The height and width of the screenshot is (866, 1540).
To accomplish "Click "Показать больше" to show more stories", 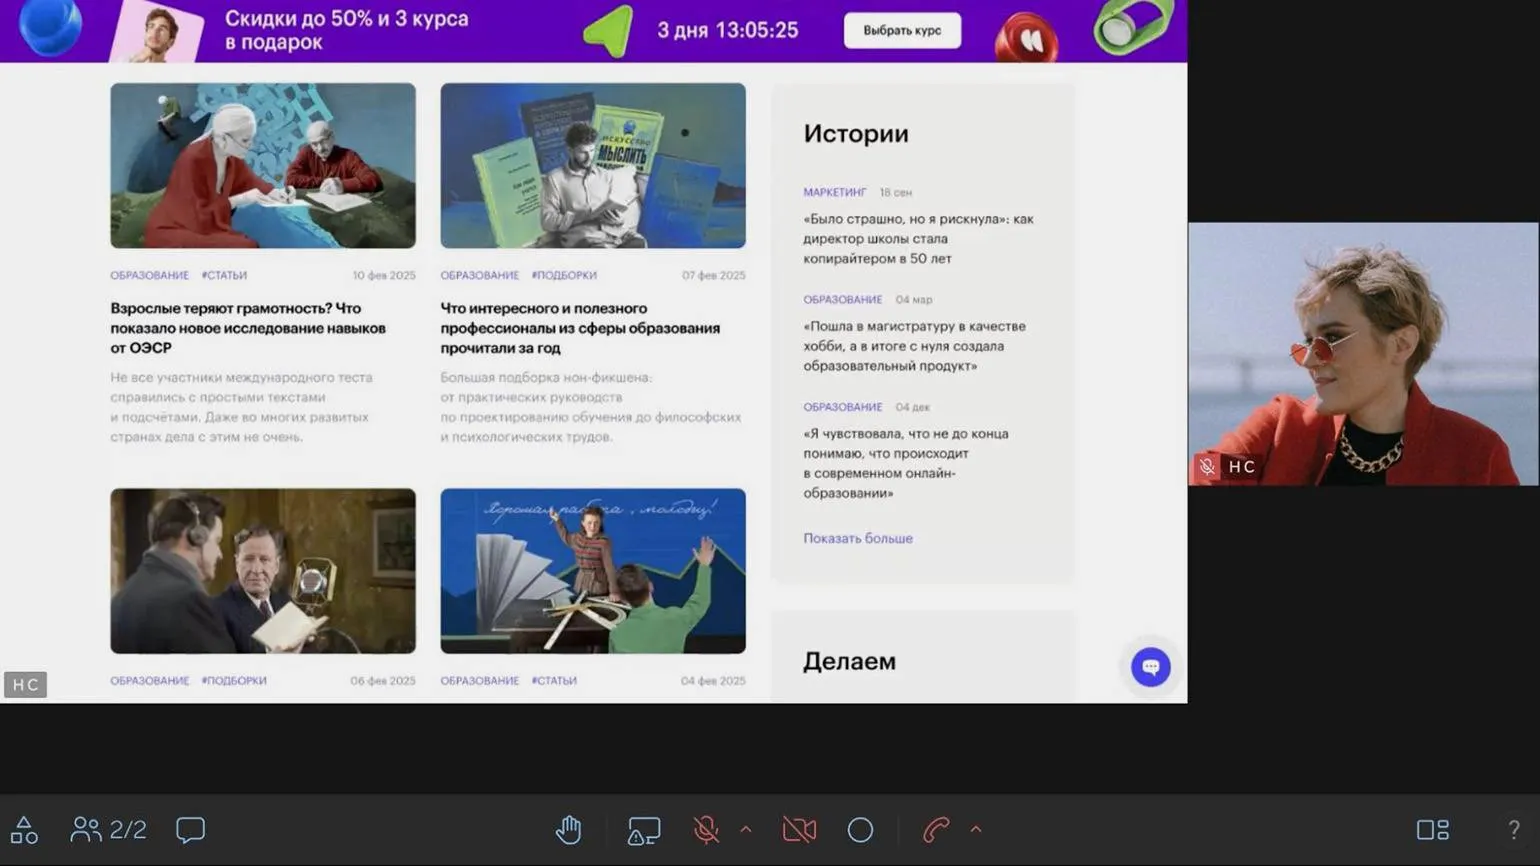I will (x=857, y=538).
